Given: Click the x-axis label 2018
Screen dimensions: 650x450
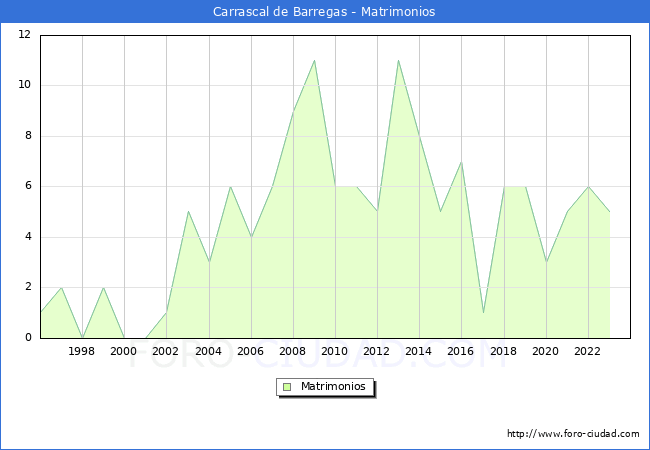Looking at the screenshot, I should (503, 351).
